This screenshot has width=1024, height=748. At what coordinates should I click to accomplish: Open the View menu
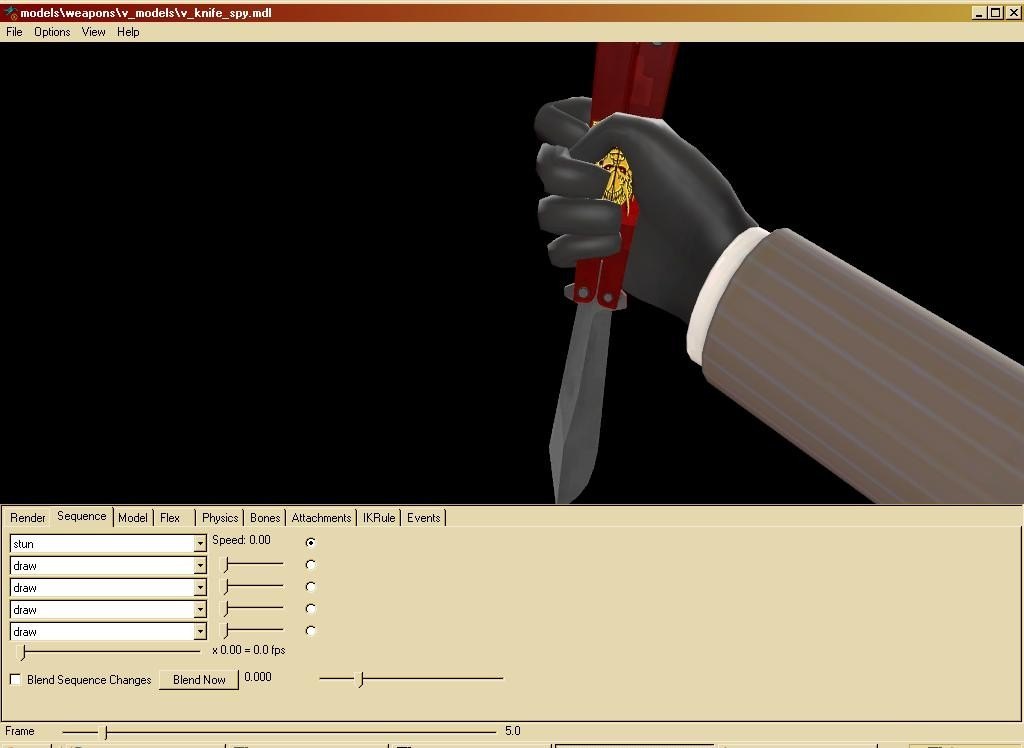(93, 32)
